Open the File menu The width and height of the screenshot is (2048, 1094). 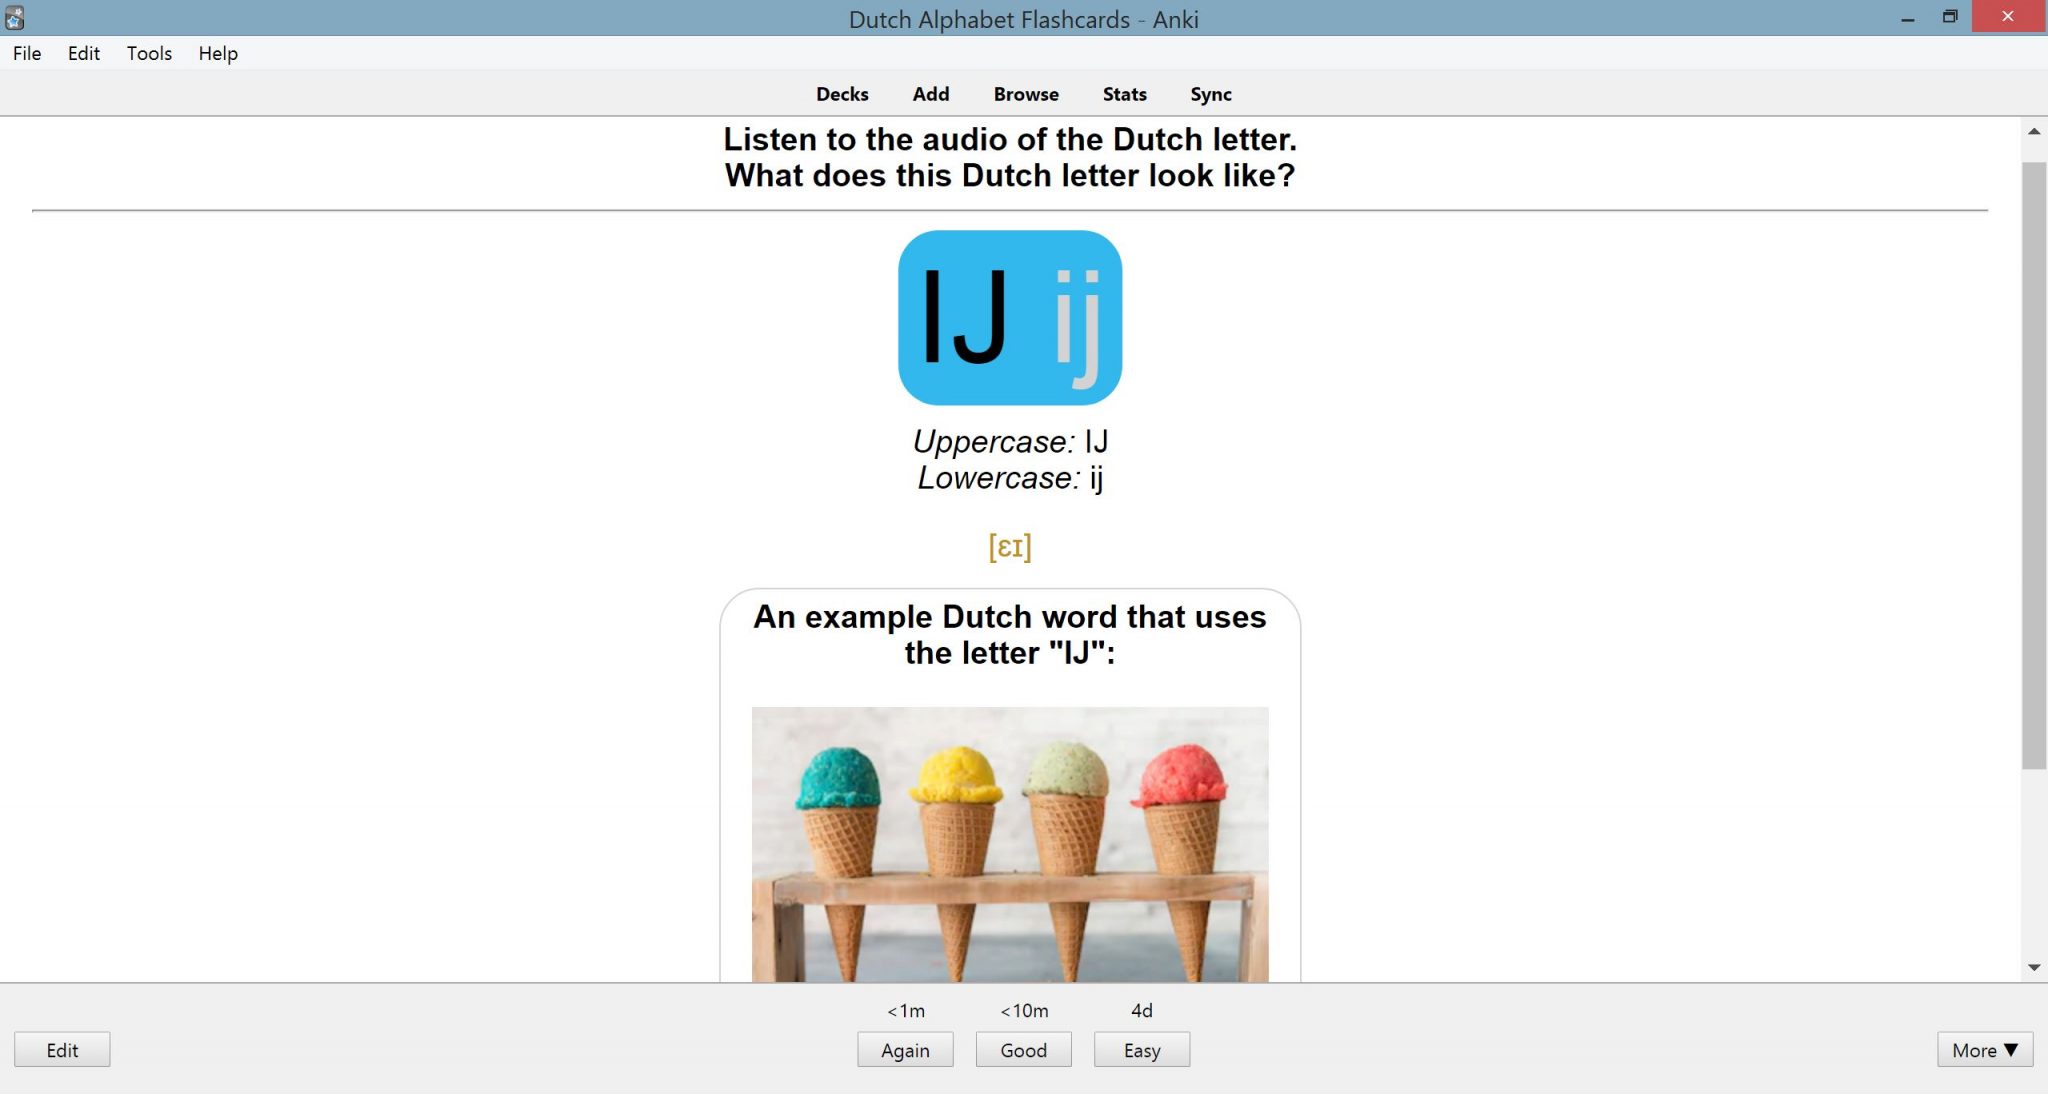click(27, 53)
